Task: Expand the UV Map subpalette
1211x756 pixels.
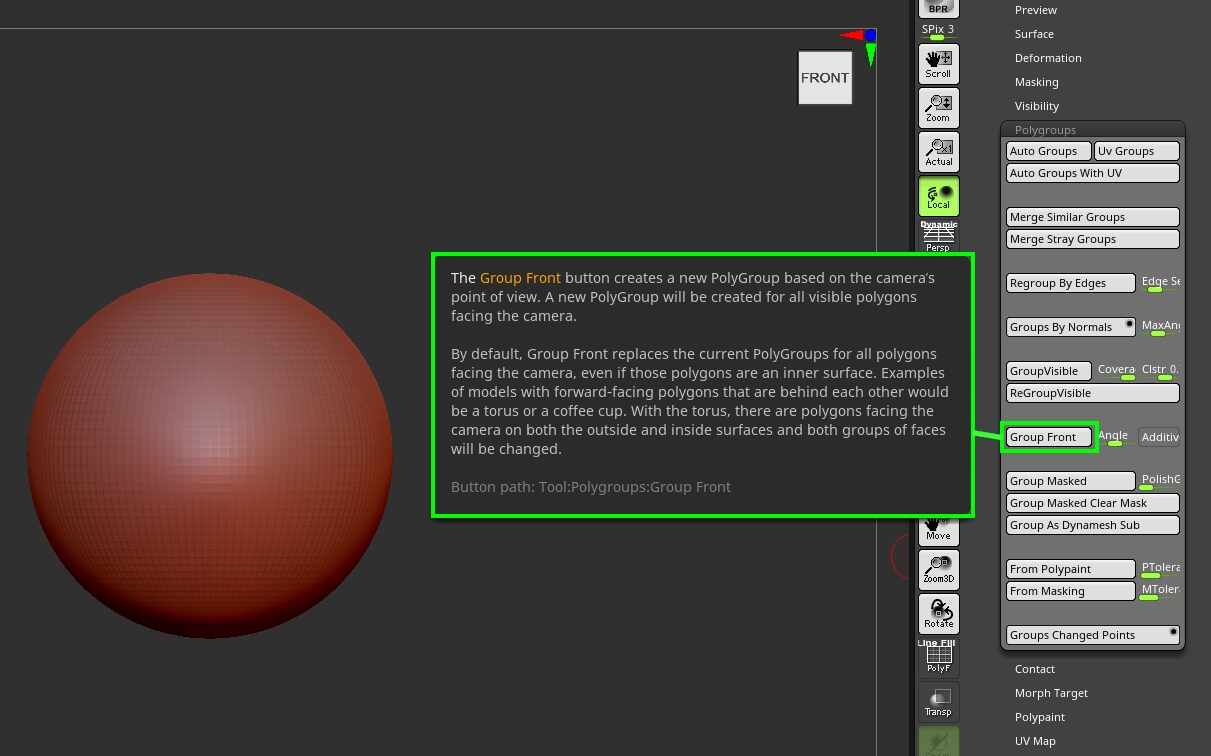Action: pos(1035,741)
